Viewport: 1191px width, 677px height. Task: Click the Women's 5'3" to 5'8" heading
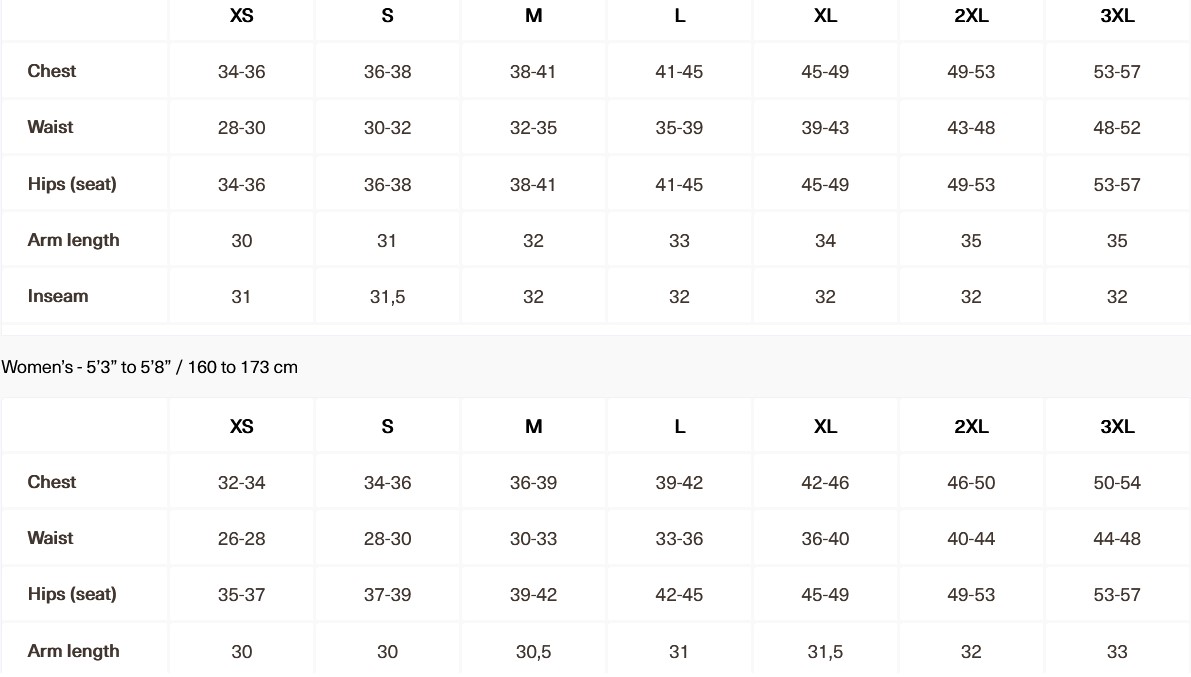[150, 367]
